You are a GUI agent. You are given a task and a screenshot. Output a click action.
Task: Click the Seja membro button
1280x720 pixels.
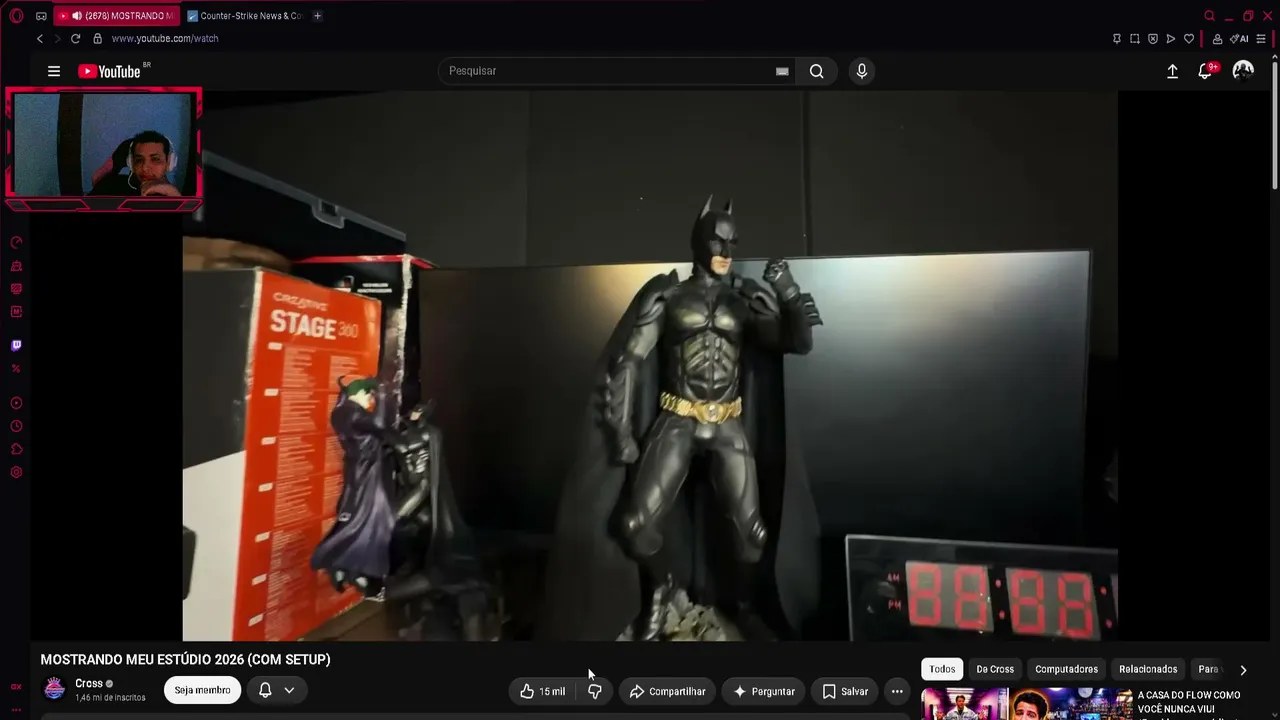click(202, 690)
